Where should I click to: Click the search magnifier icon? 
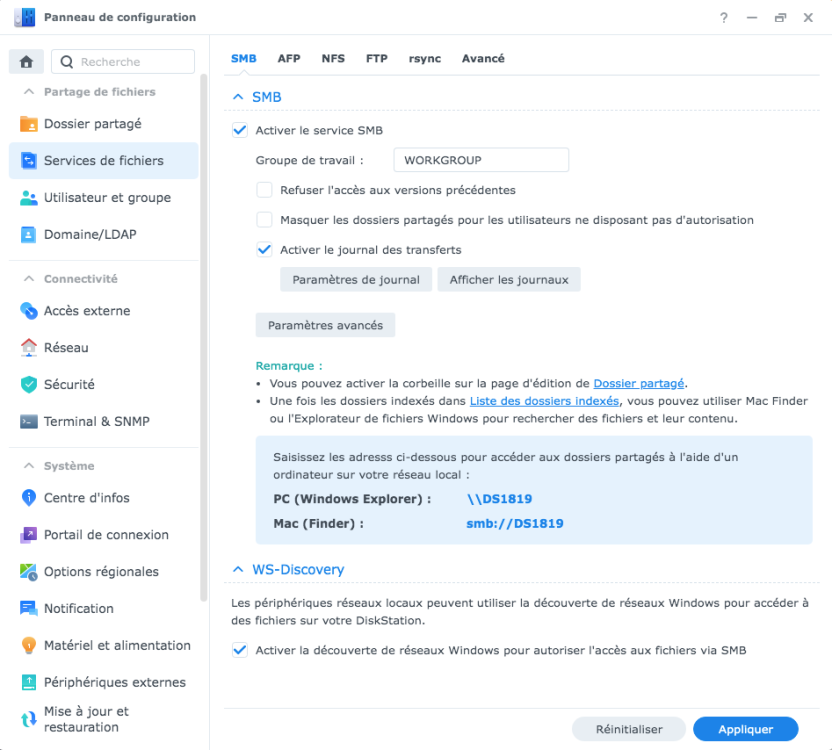coord(67,62)
